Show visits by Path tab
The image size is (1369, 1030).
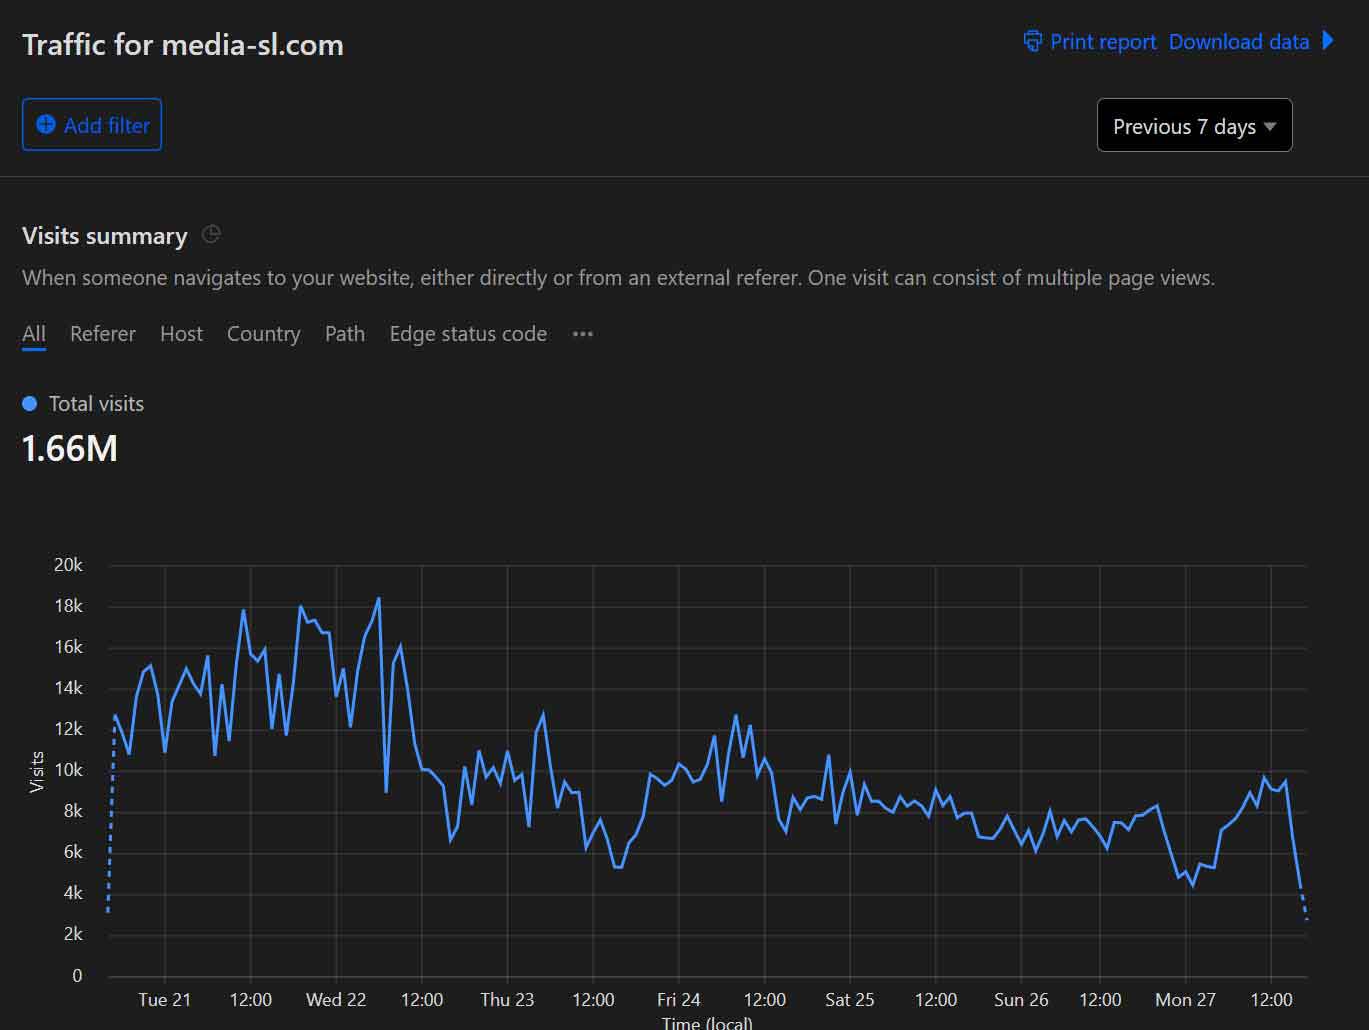pyautogui.click(x=345, y=334)
